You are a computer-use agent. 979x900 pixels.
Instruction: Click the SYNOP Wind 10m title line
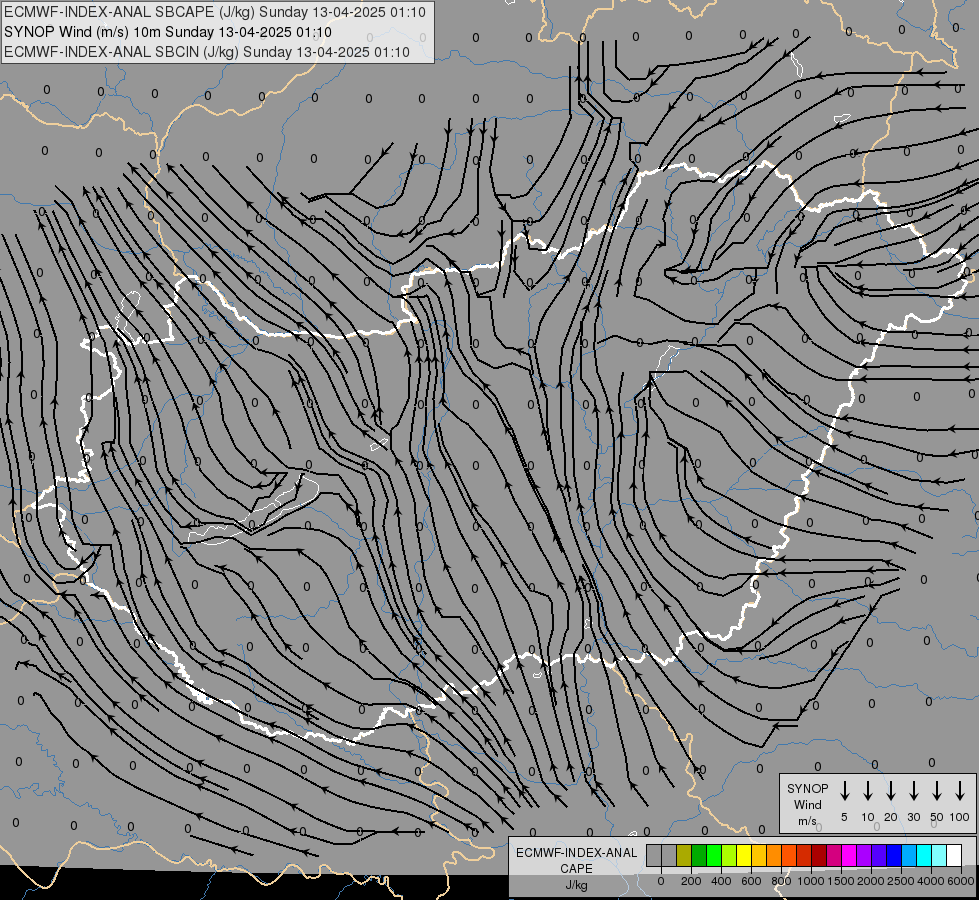click(x=168, y=32)
